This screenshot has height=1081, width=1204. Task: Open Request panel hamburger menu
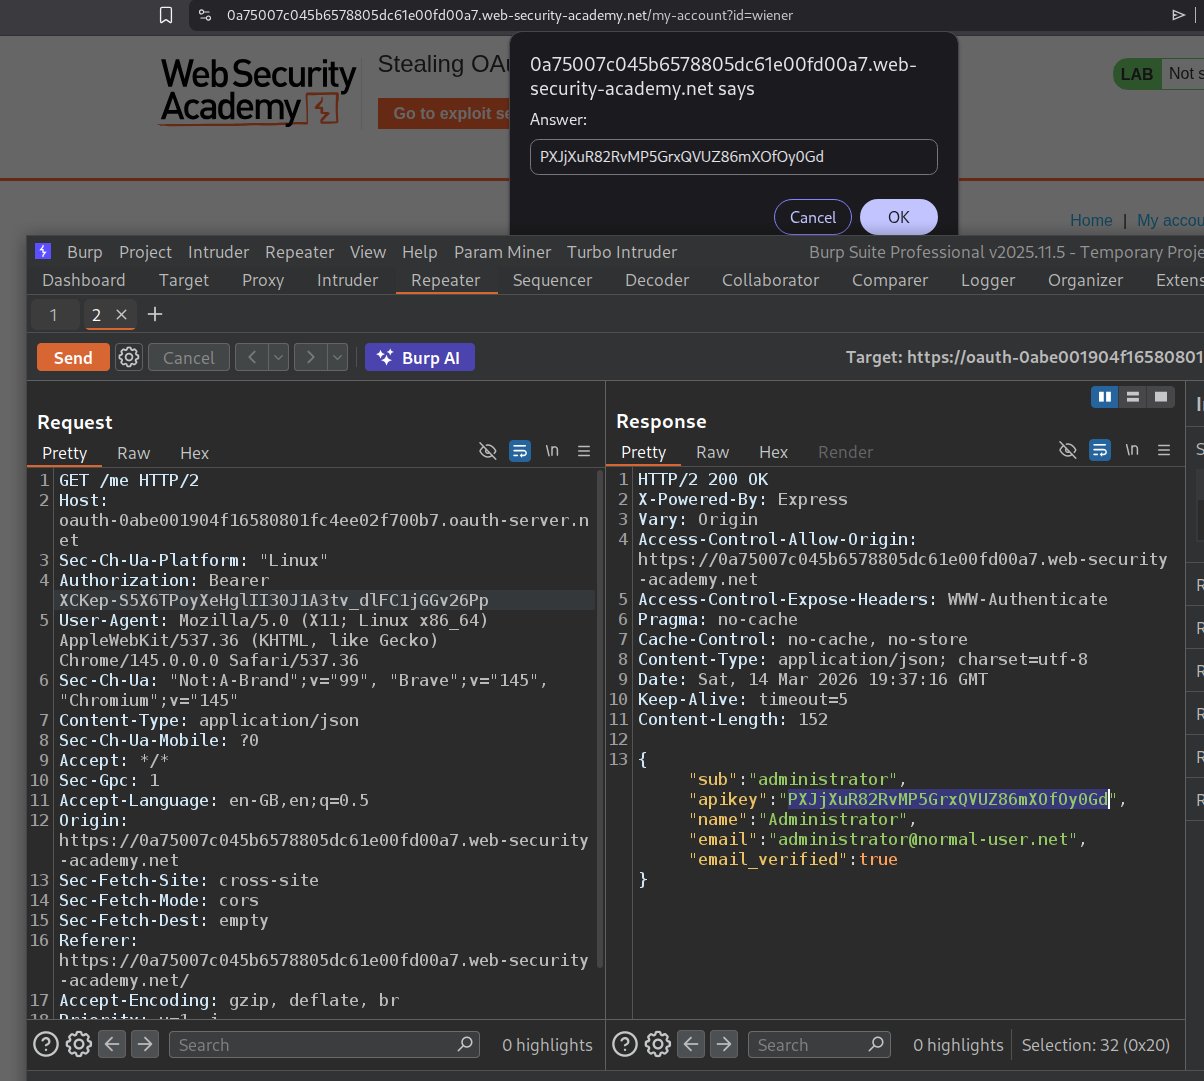tap(584, 452)
